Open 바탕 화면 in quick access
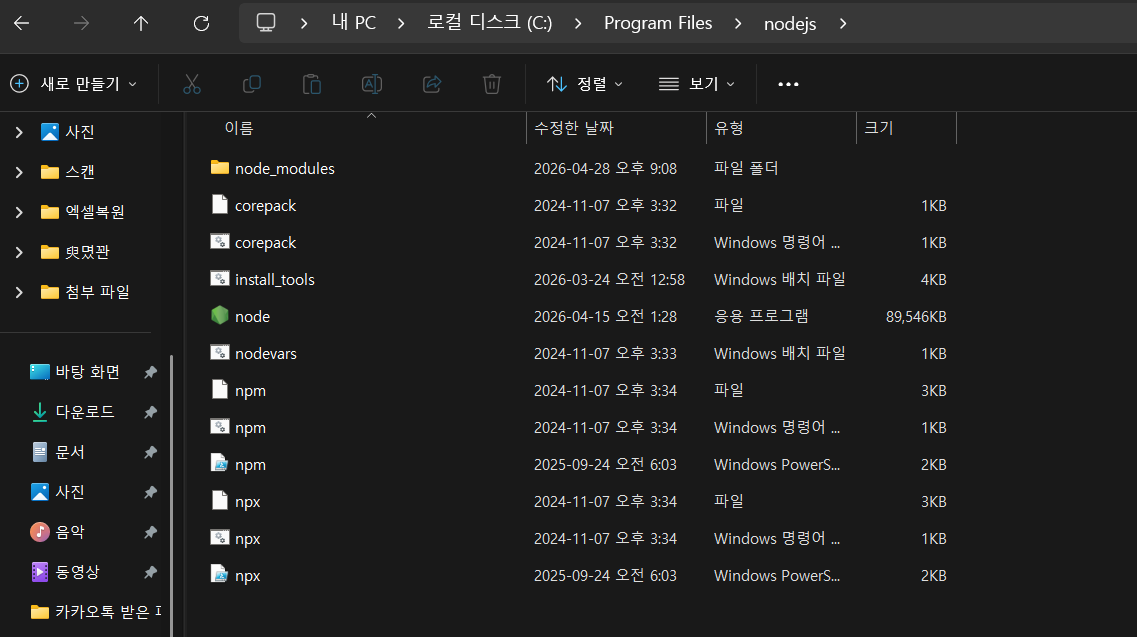Viewport: 1137px width, 637px height. pos(88,372)
